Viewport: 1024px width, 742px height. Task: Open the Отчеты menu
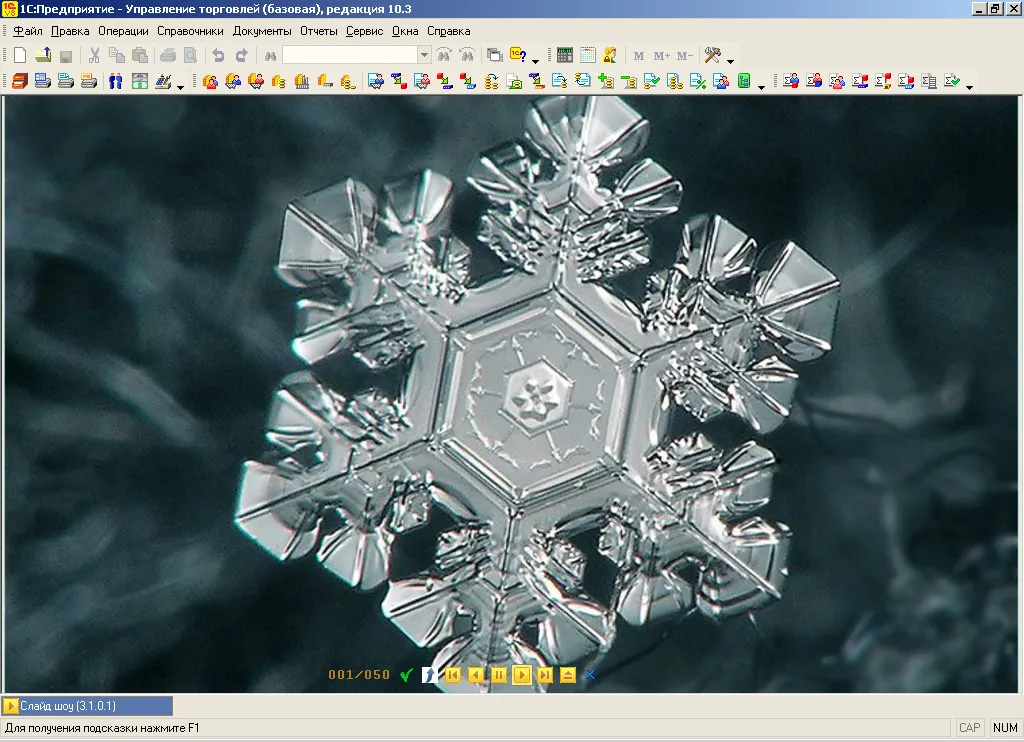click(319, 31)
